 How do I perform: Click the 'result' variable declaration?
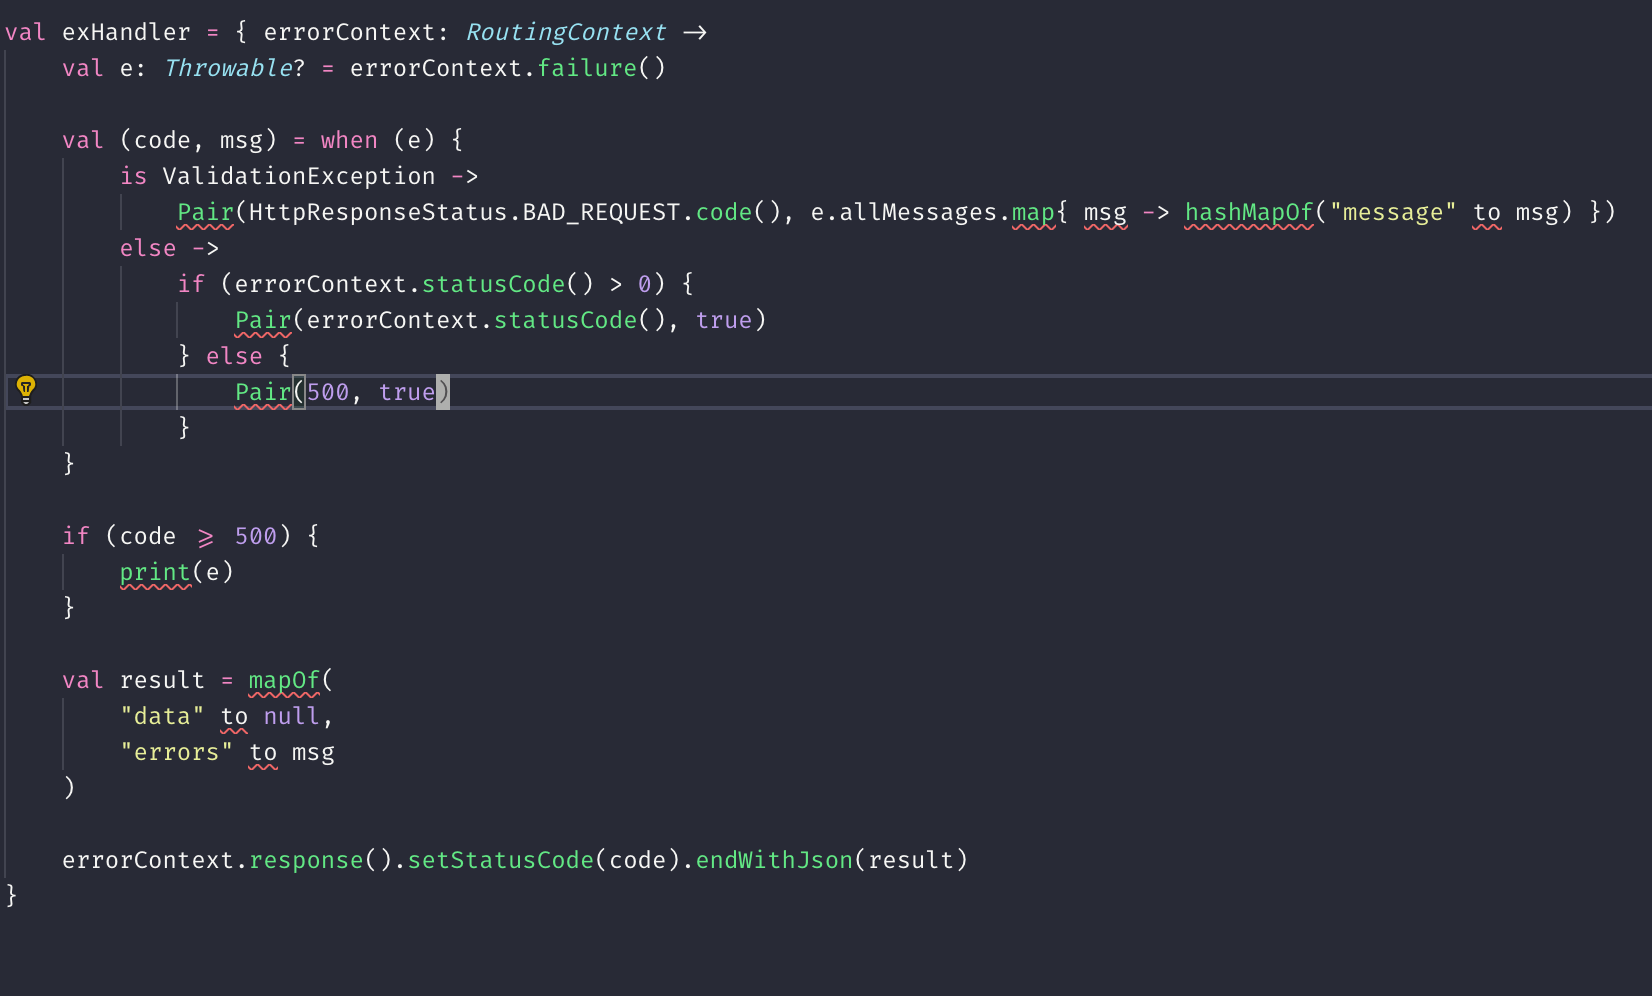point(162,680)
